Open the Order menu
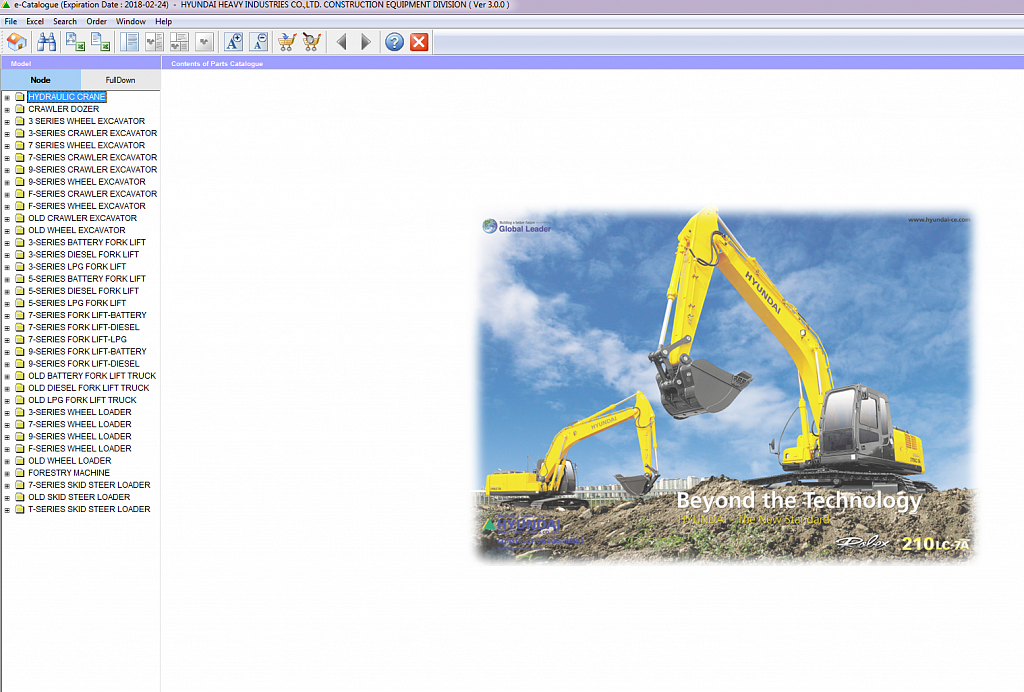 [97, 22]
